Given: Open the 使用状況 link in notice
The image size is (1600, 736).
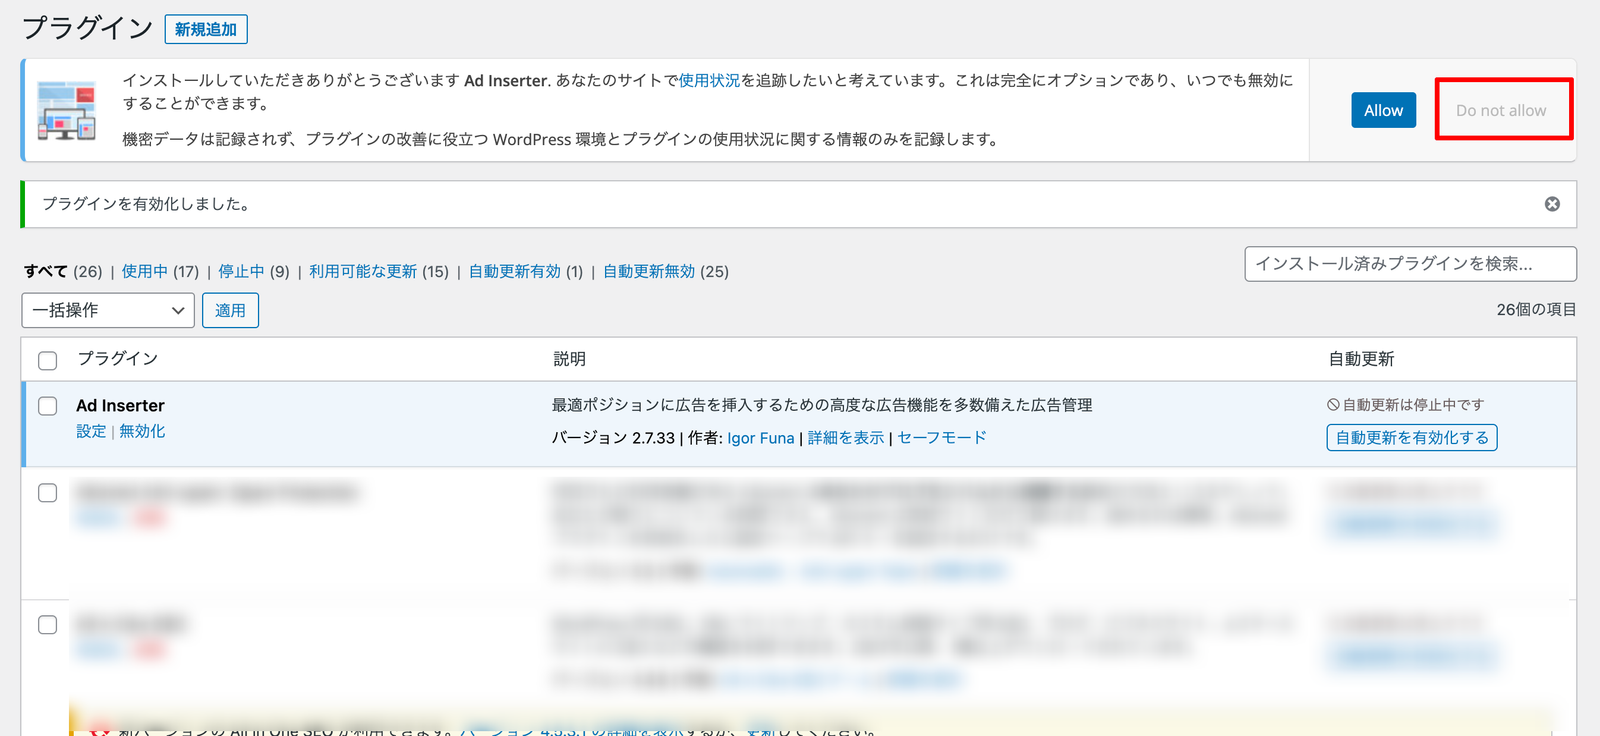Looking at the screenshot, I should [x=709, y=80].
